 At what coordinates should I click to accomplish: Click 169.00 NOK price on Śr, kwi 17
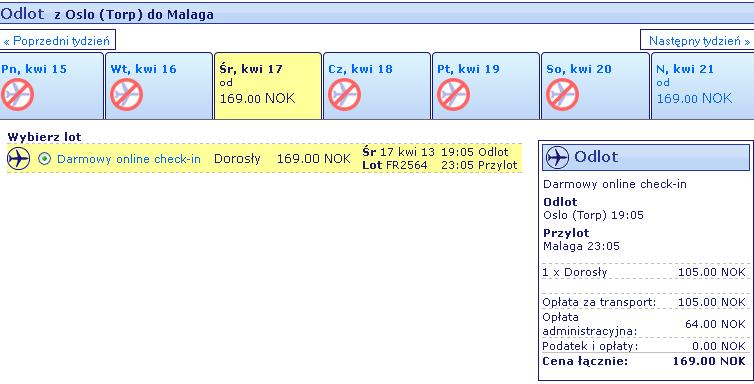pyautogui.click(x=257, y=99)
